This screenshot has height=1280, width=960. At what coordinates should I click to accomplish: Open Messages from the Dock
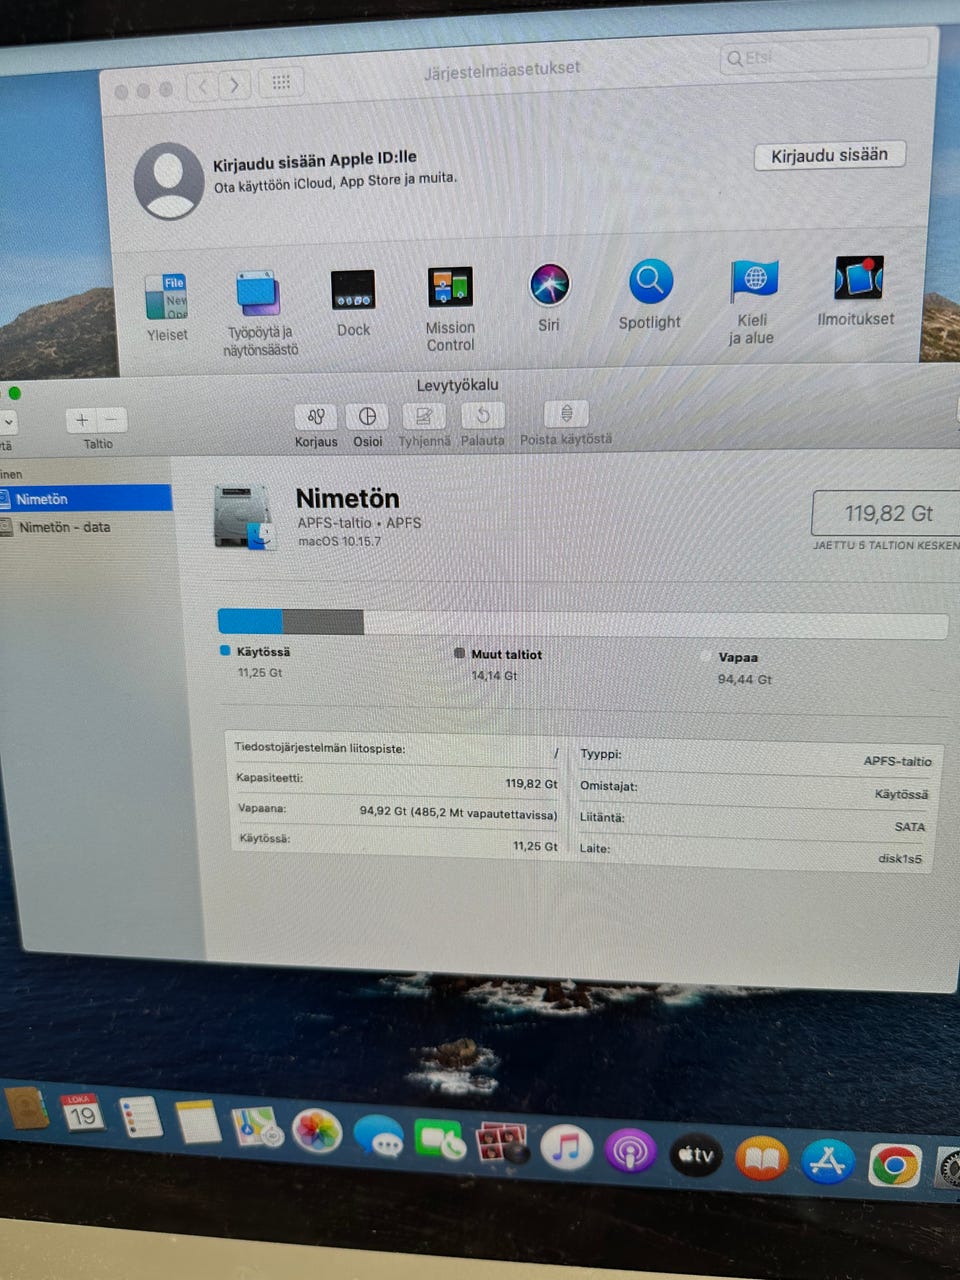(x=379, y=1137)
